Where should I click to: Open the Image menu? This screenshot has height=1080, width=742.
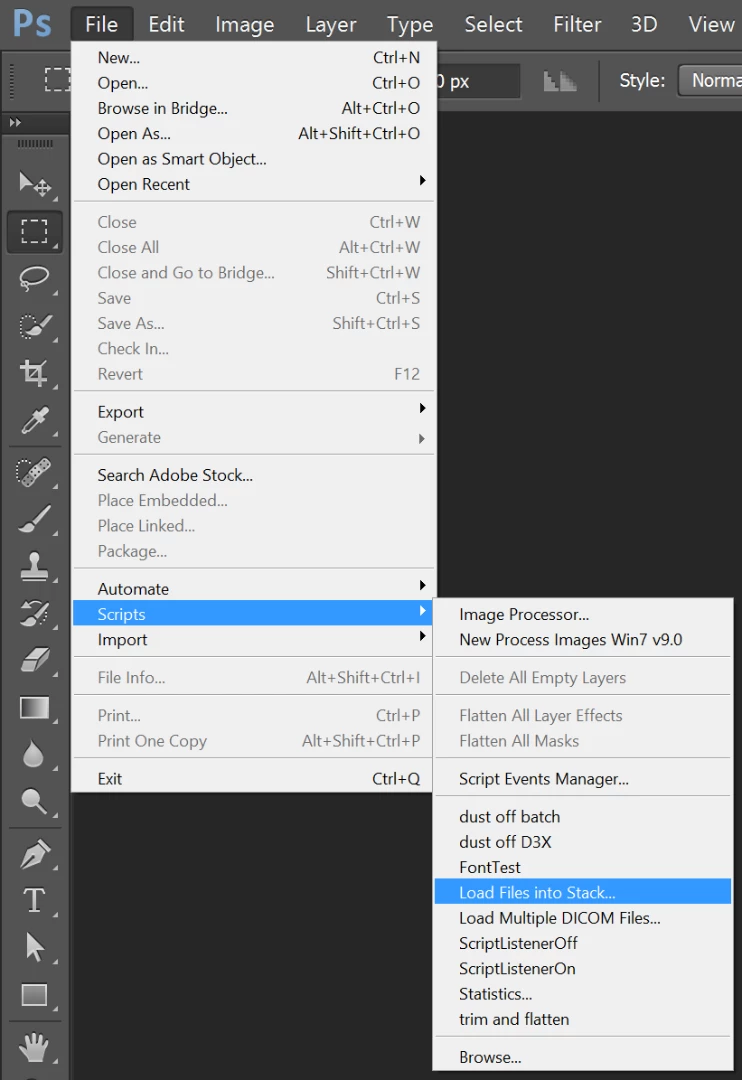245,24
